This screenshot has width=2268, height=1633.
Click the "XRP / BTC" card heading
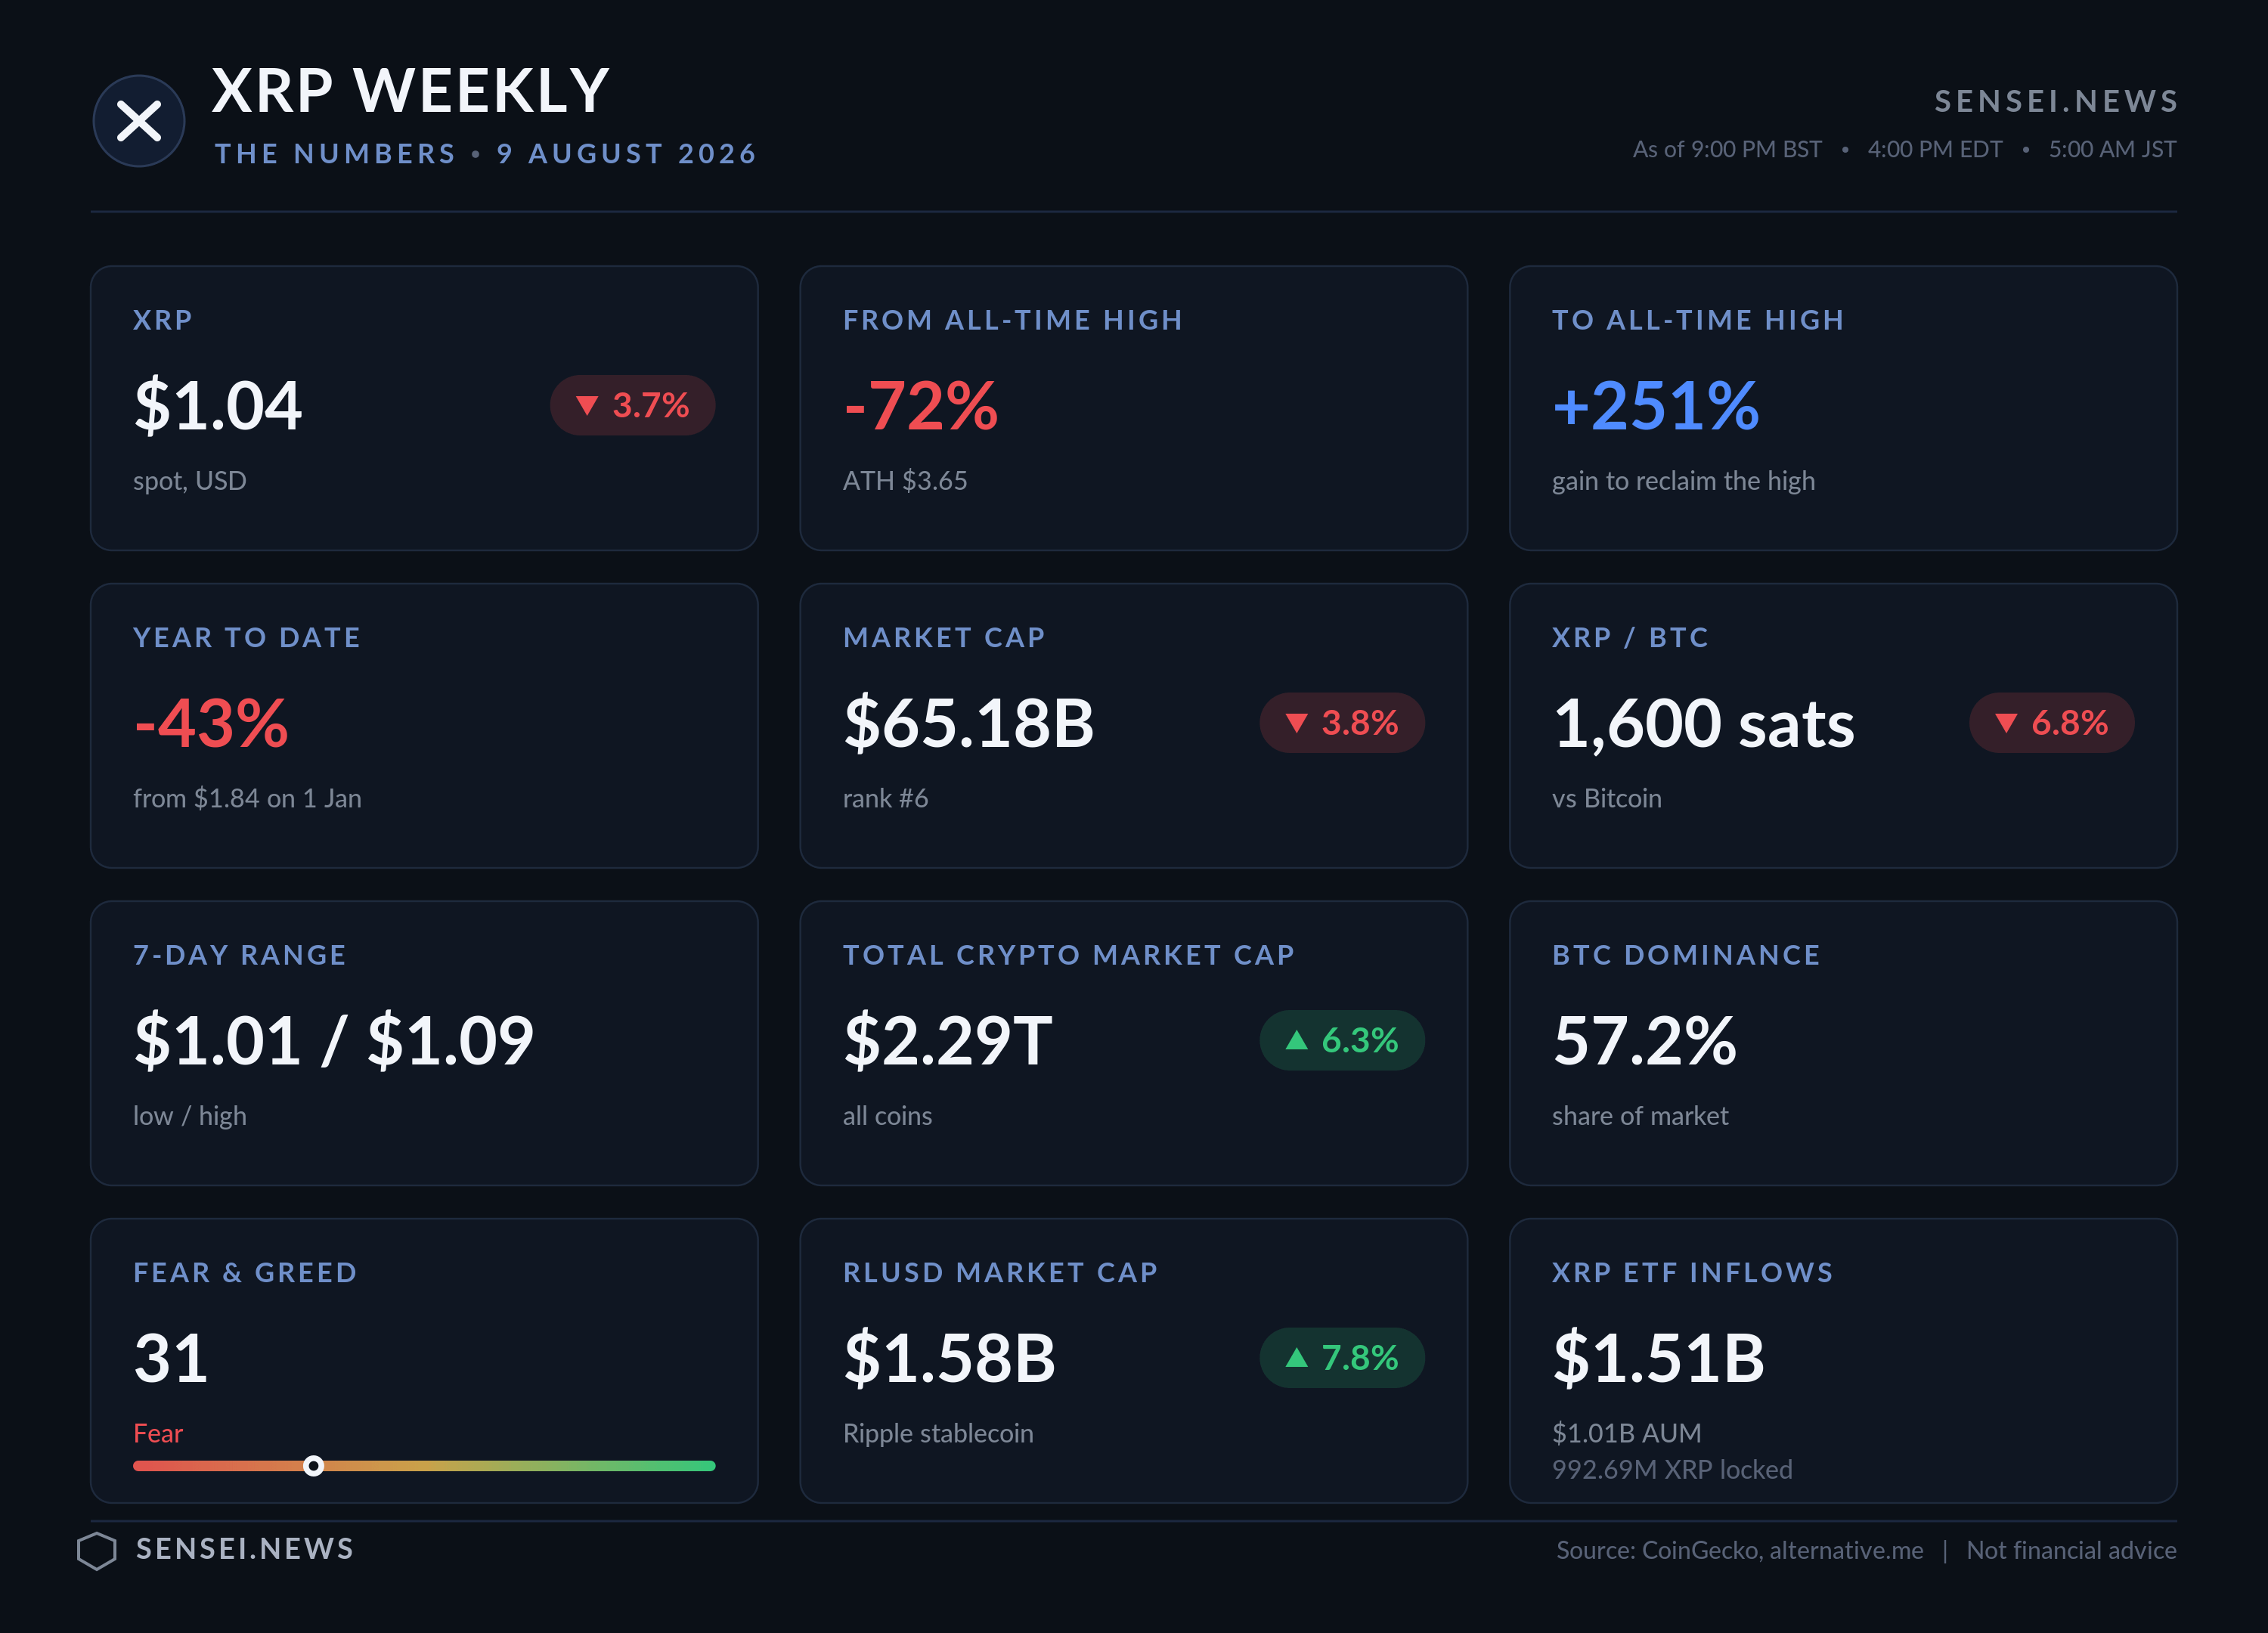[x=1631, y=638]
